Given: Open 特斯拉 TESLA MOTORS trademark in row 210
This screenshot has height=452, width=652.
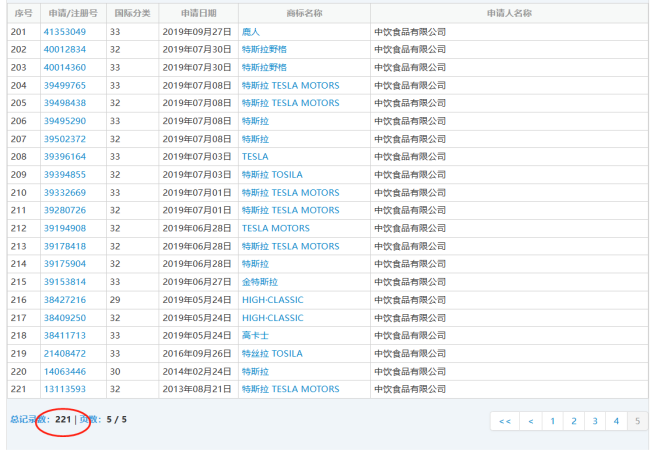Looking at the screenshot, I should 291,193.
